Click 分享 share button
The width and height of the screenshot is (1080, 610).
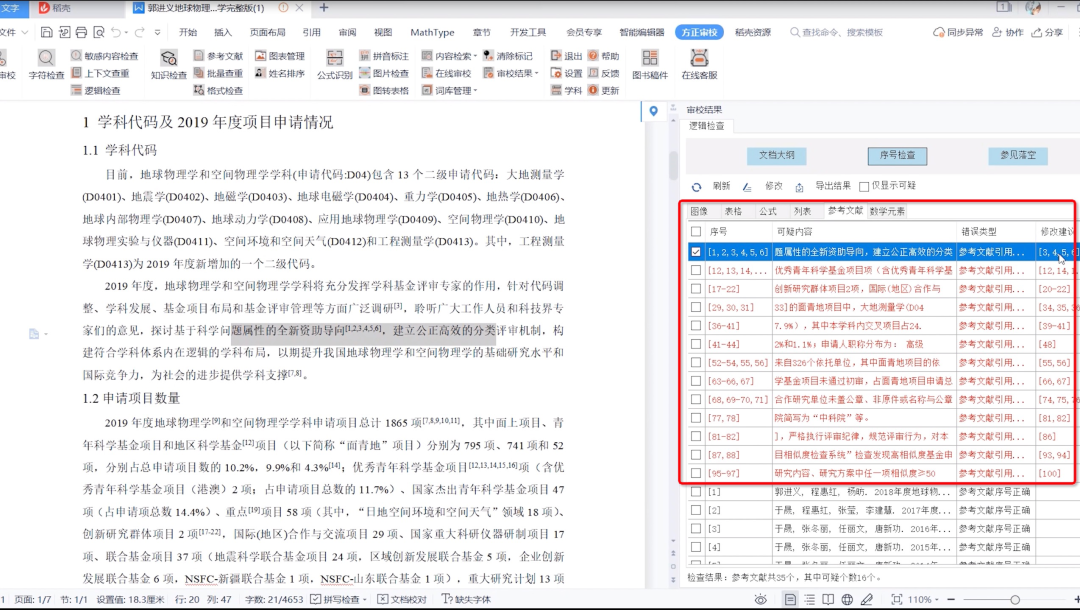[x=1047, y=32]
